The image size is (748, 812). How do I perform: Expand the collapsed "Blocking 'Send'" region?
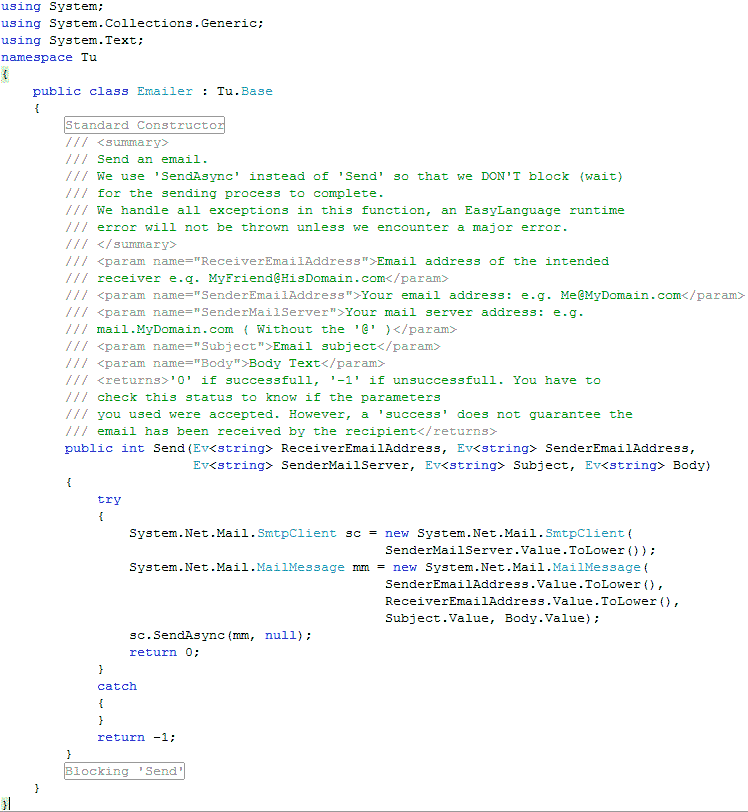tap(124, 771)
